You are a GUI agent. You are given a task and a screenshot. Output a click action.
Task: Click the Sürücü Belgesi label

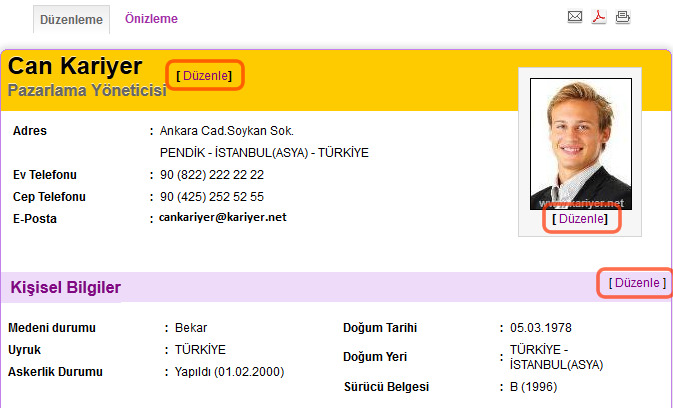click(x=386, y=387)
